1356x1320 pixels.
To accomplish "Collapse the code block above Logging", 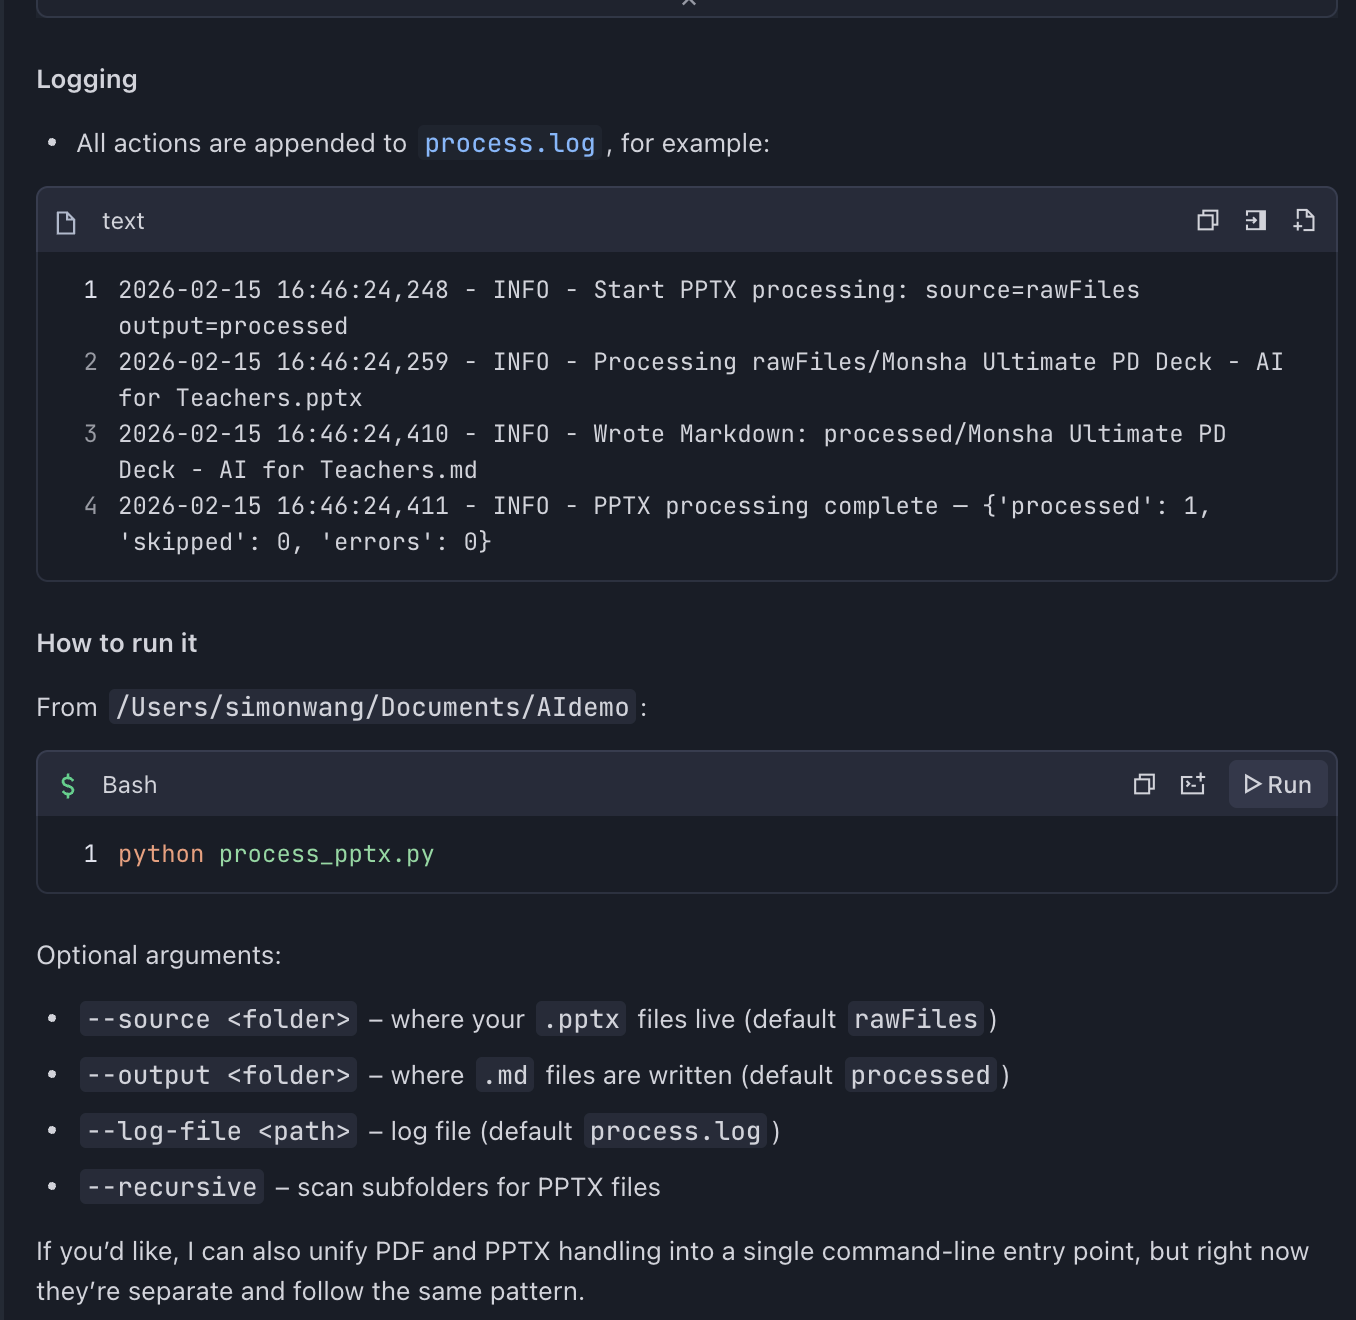I will (x=688, y=3).
